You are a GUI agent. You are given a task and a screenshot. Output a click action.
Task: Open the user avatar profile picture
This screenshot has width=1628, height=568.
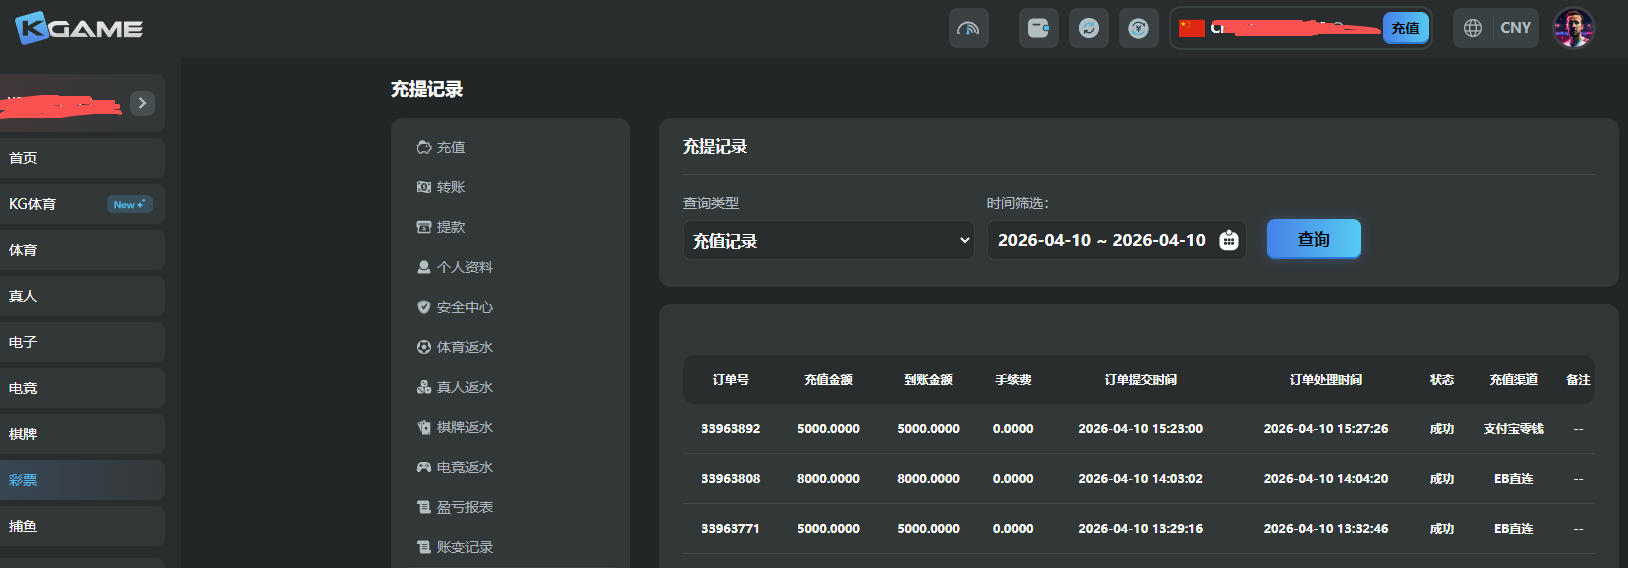pyautogui.click(x=1572, y=28)
